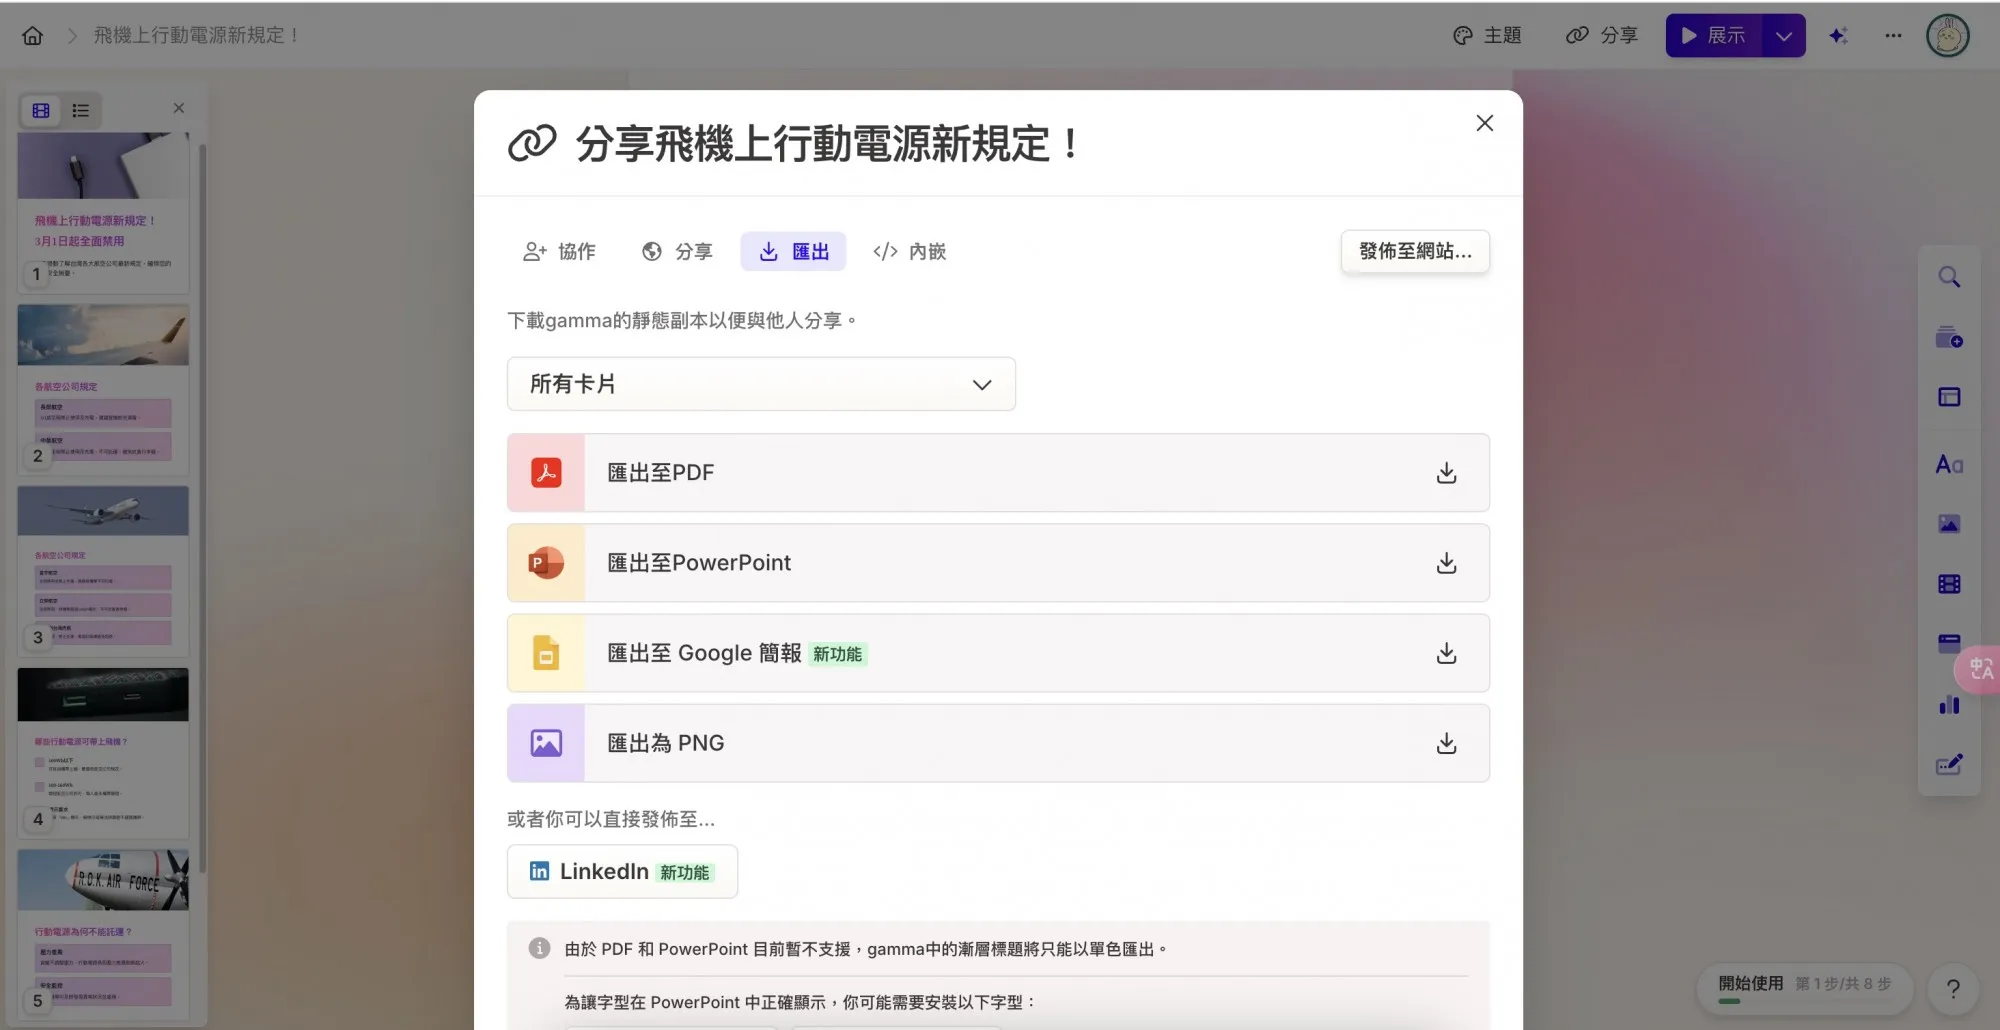
Task: Open search in the right toolbar
Action: pos(1949,277)
